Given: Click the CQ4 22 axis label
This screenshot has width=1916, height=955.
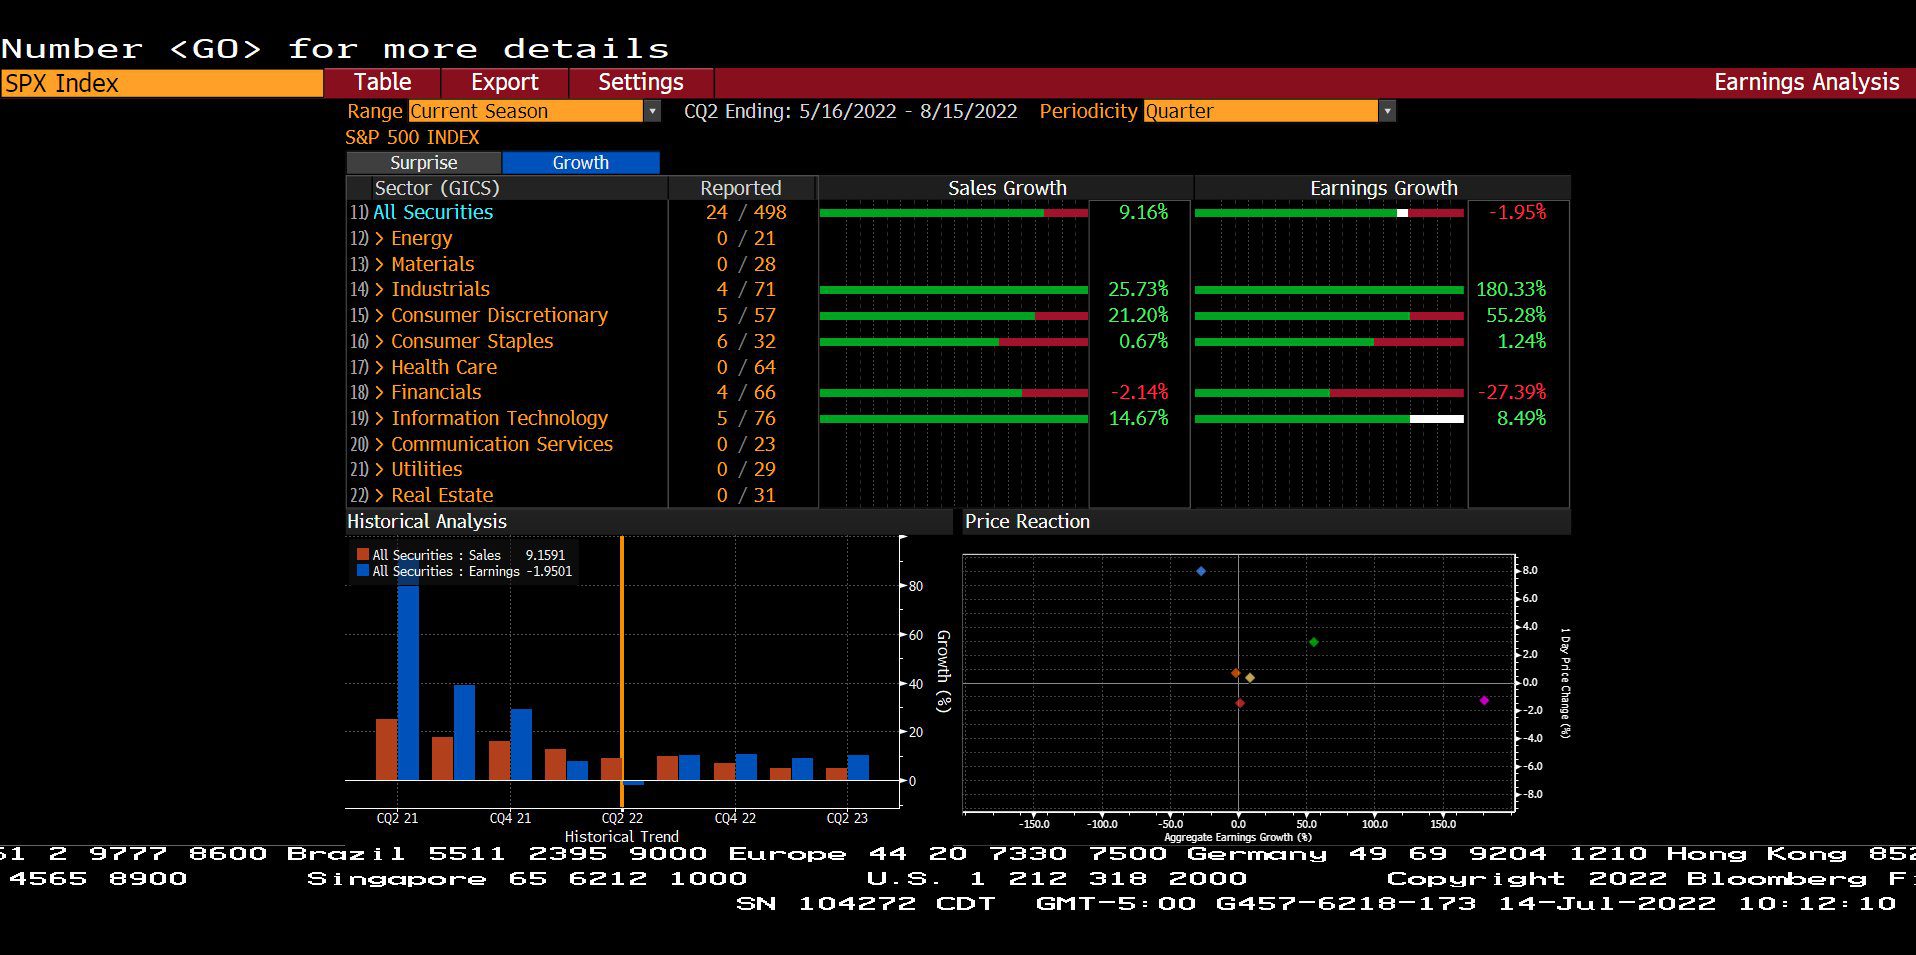Looking at the screenshot, I should pyautogui.click(x=735, y=818).
